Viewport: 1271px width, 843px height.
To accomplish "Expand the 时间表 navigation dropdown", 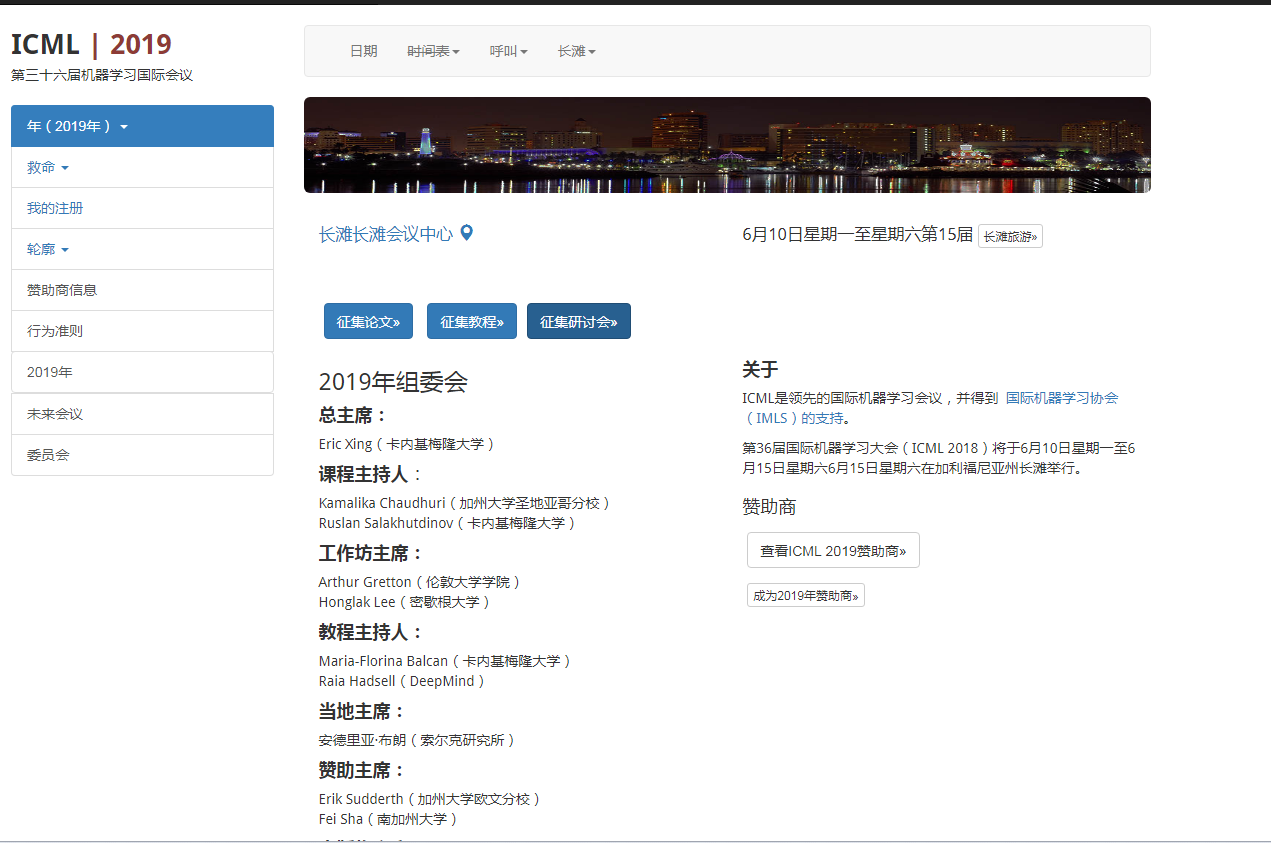I will [x=433, y=51].
